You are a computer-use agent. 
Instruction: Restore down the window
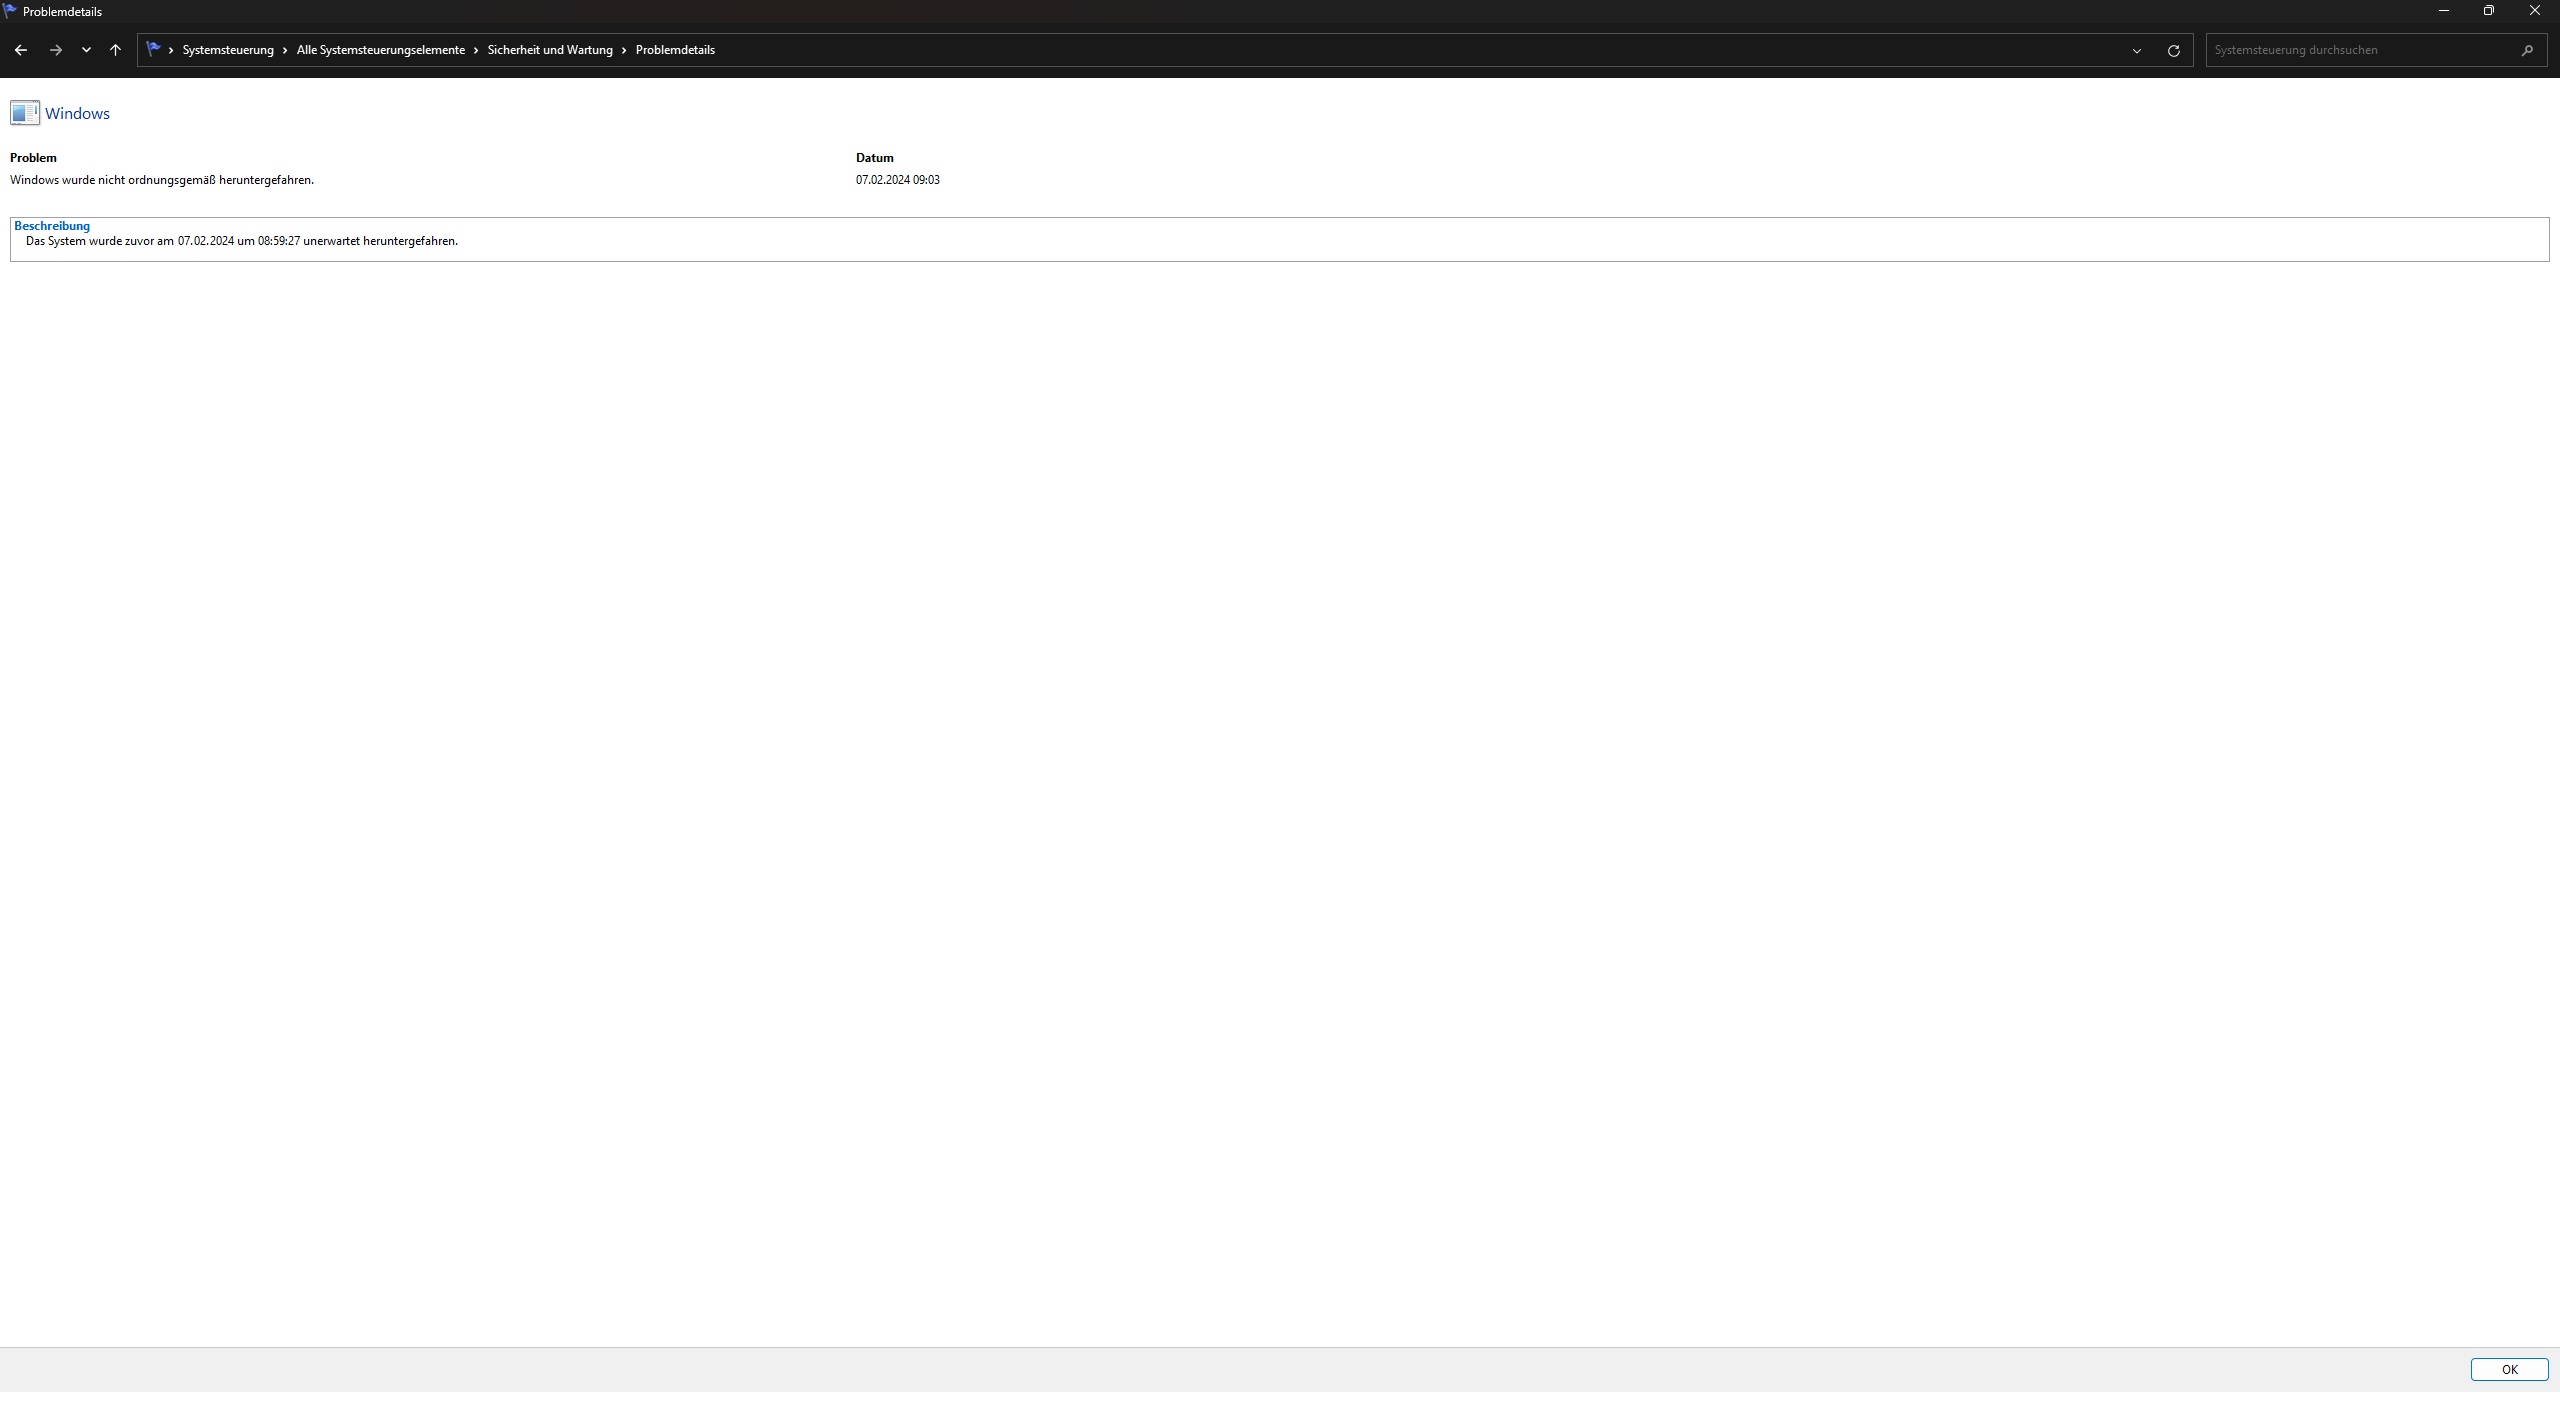tap(2488, 11)
